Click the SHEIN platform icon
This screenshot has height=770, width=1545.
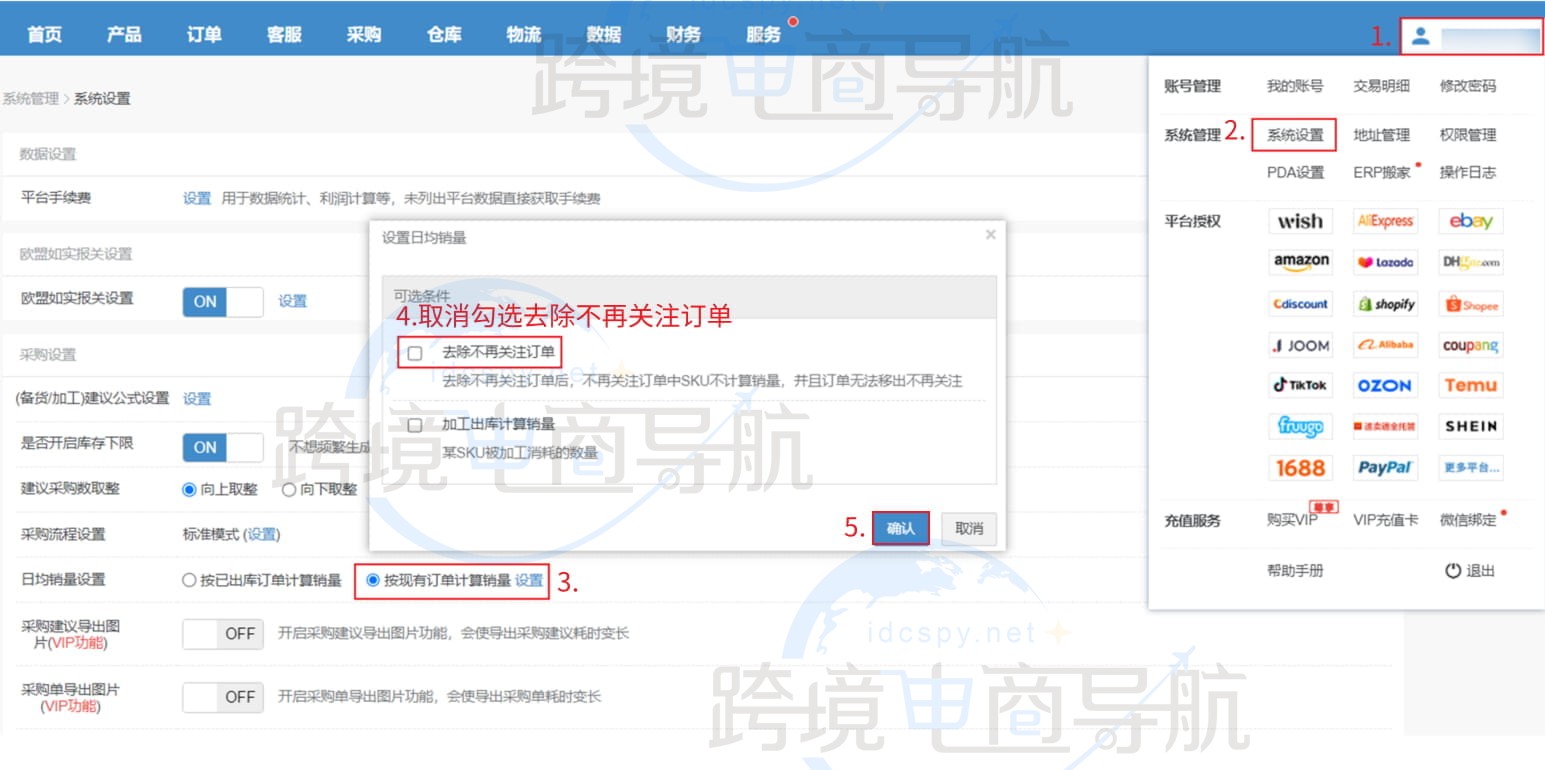click(1470, 426)
